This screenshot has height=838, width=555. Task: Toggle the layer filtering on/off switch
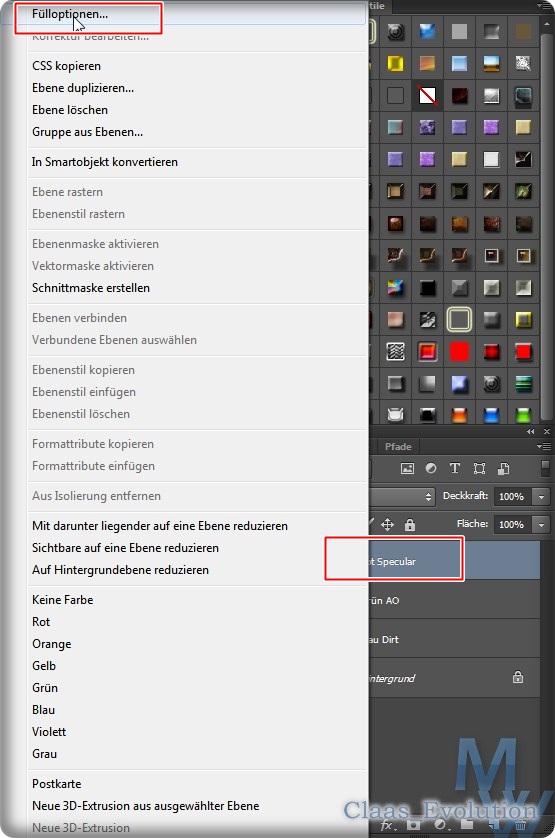(x=545, y=469)
